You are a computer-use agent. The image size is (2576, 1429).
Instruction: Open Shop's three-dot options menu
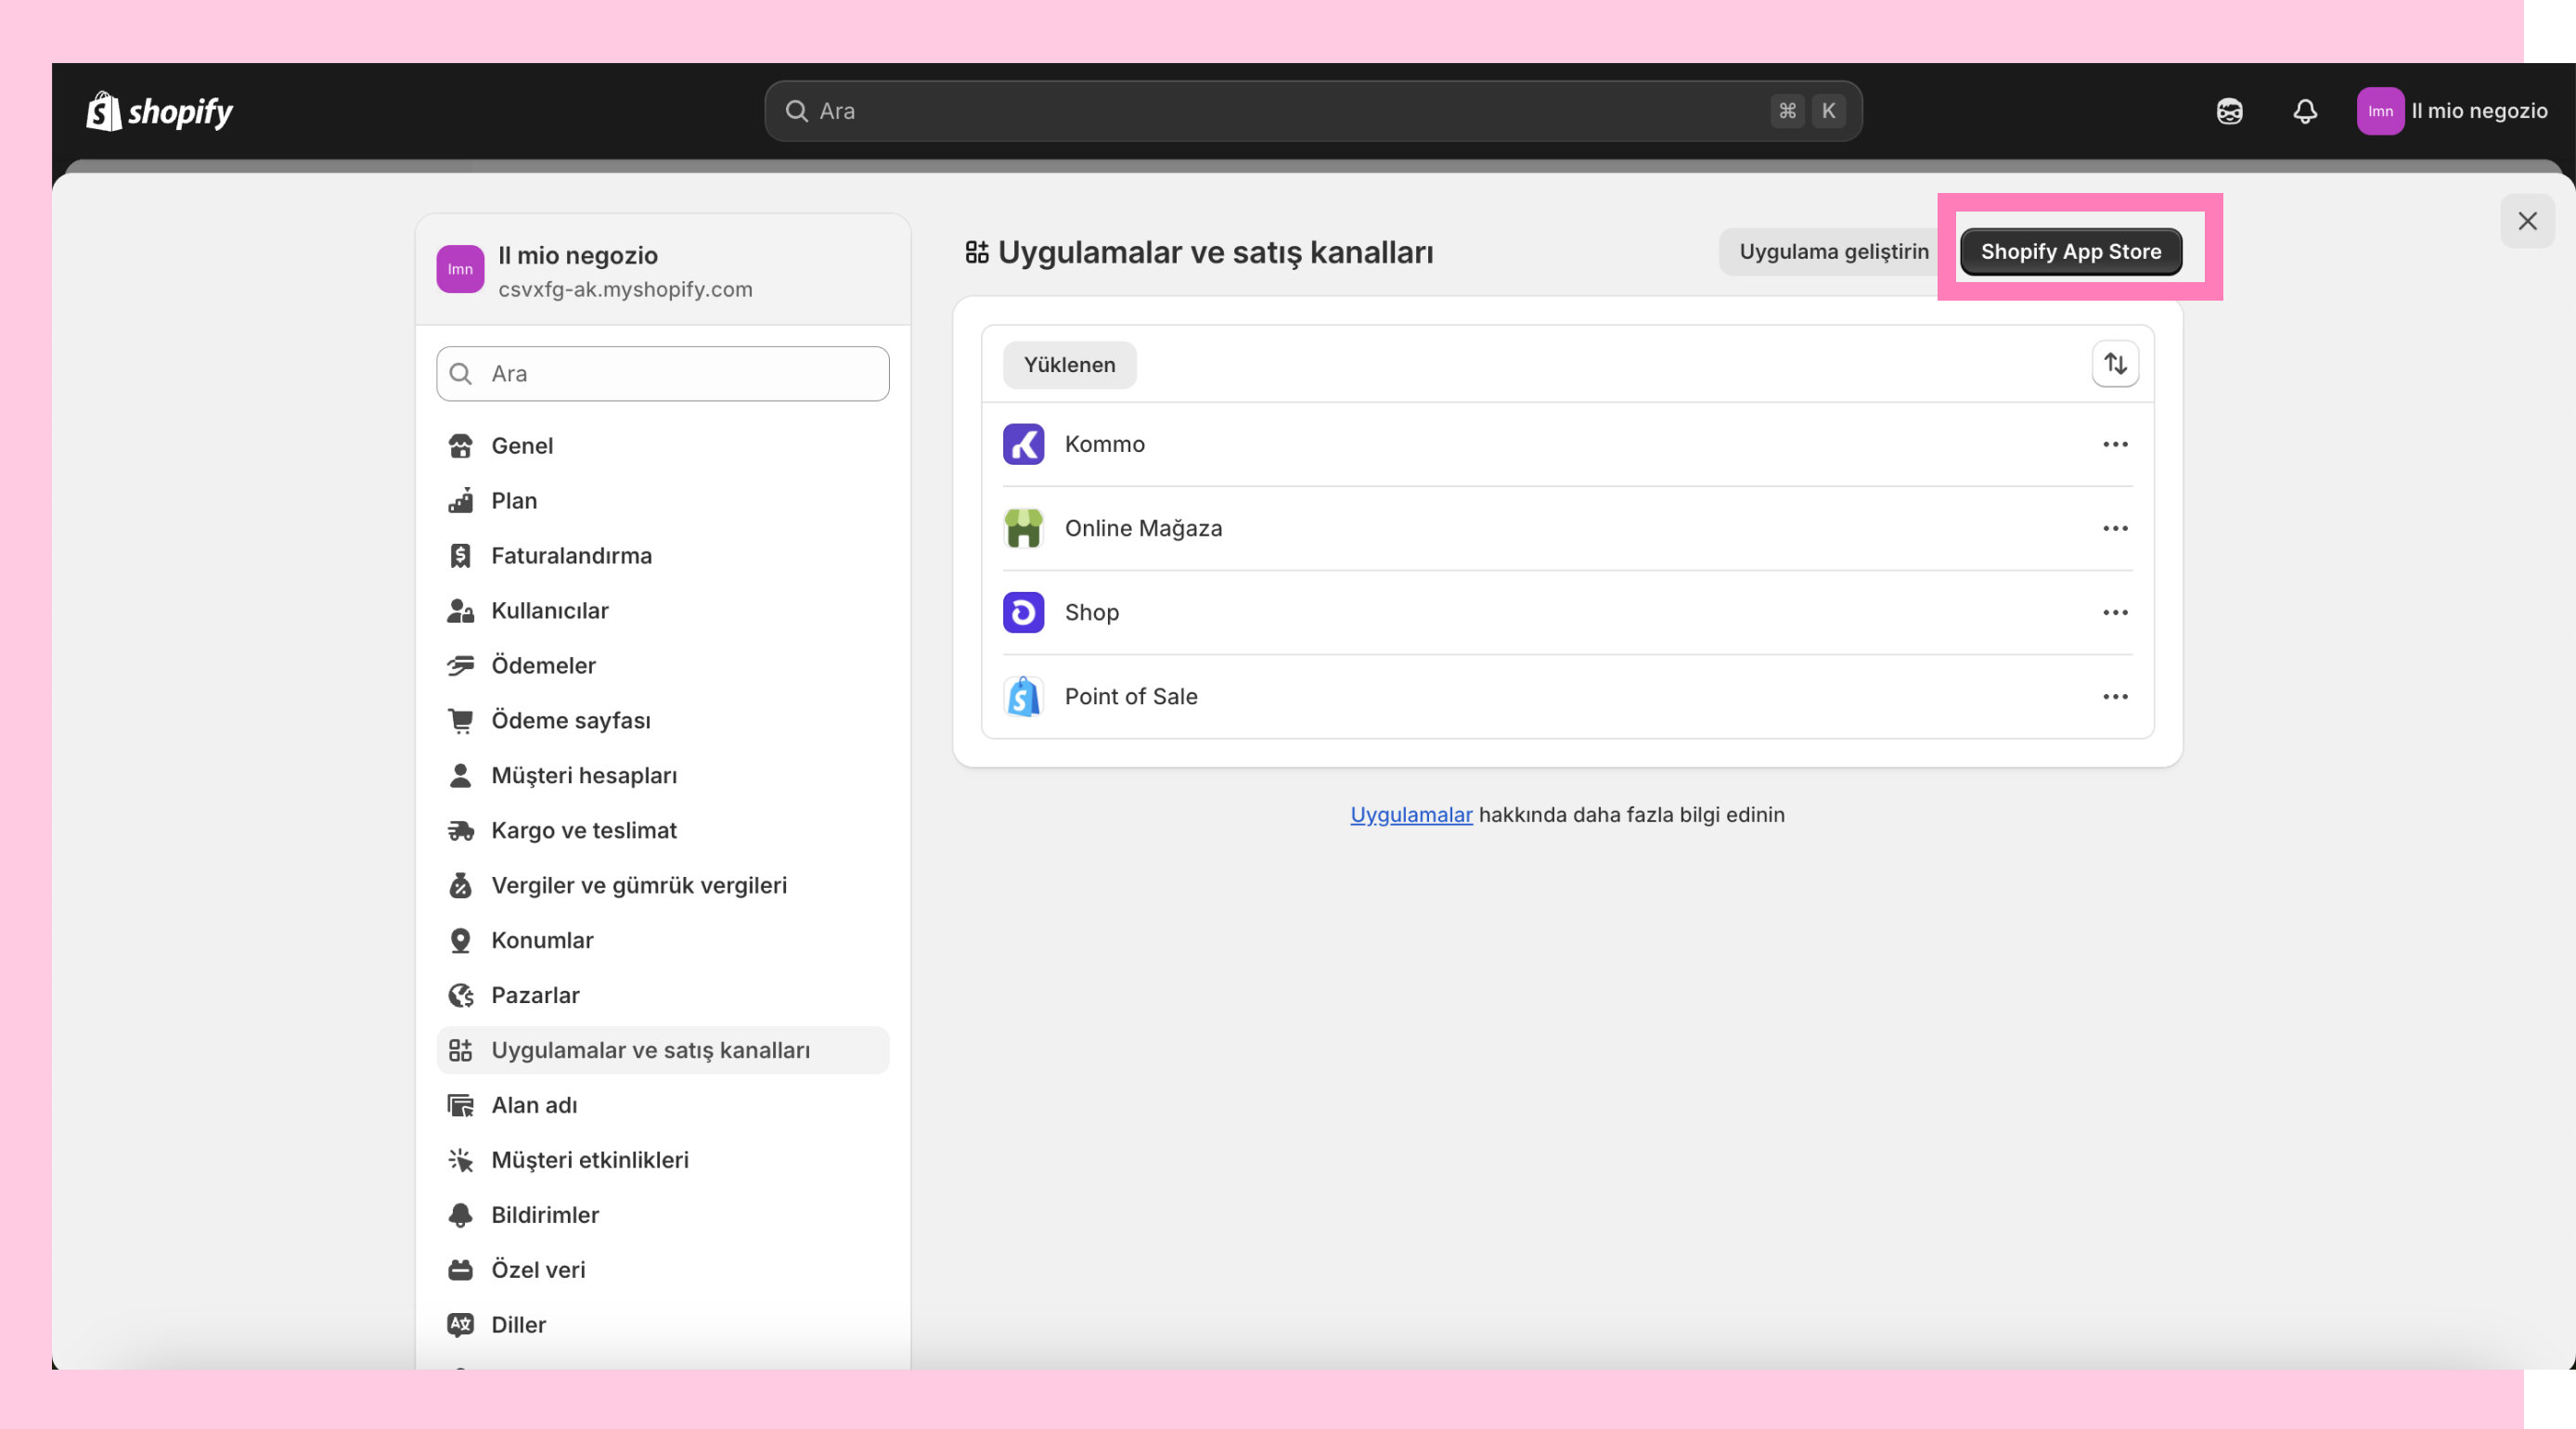point(2115,612)
